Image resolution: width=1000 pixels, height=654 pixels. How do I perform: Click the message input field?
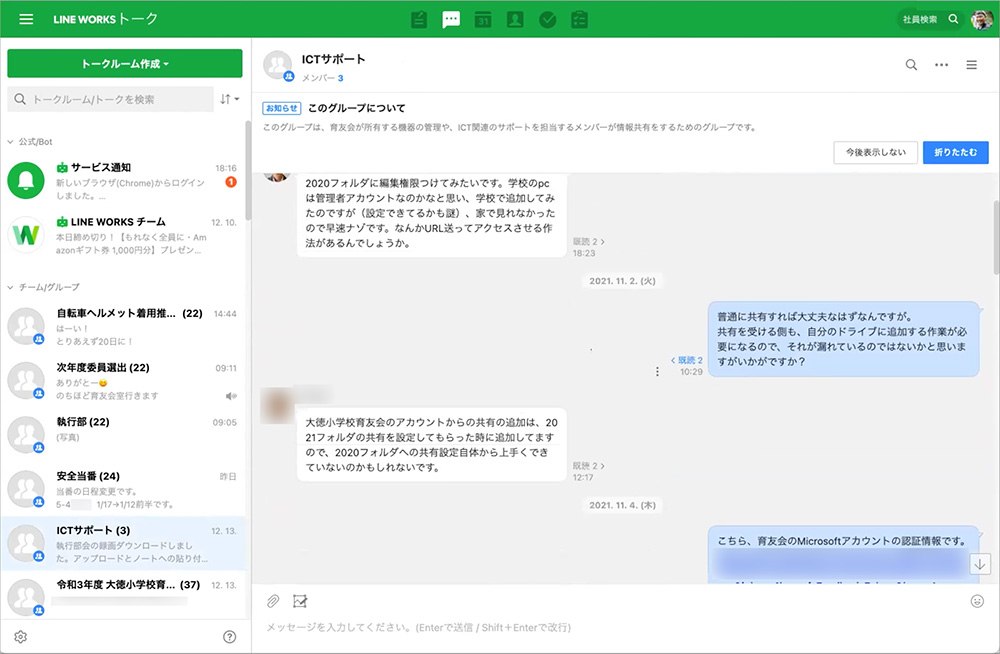[x=600, y=628]
